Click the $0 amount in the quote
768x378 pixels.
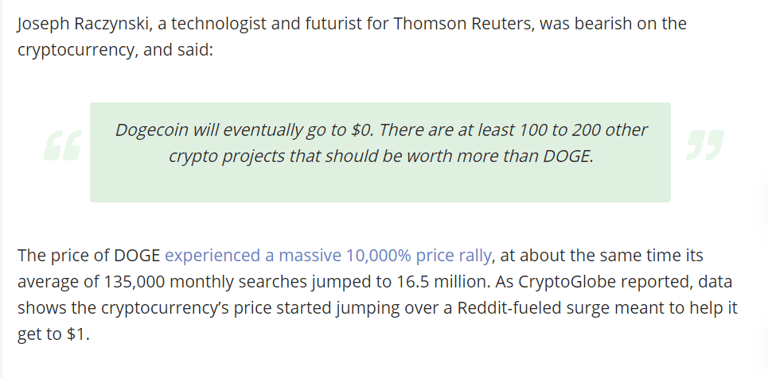(362, 130)
